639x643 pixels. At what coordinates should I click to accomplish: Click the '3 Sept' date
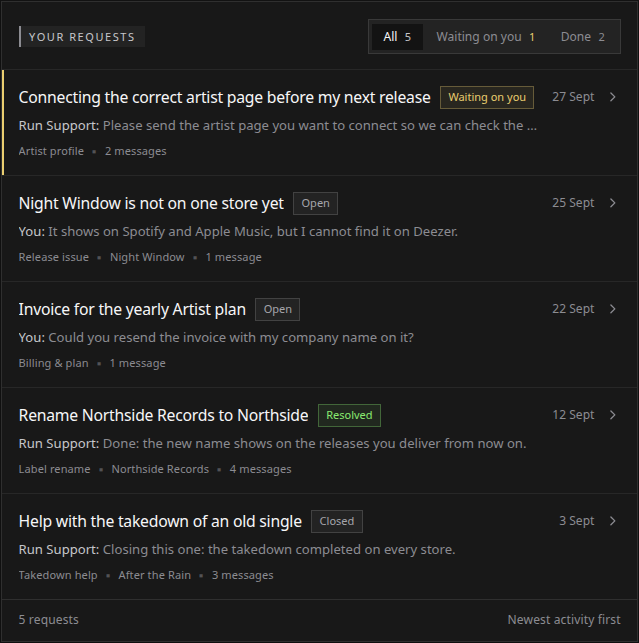tap(577, 521)
